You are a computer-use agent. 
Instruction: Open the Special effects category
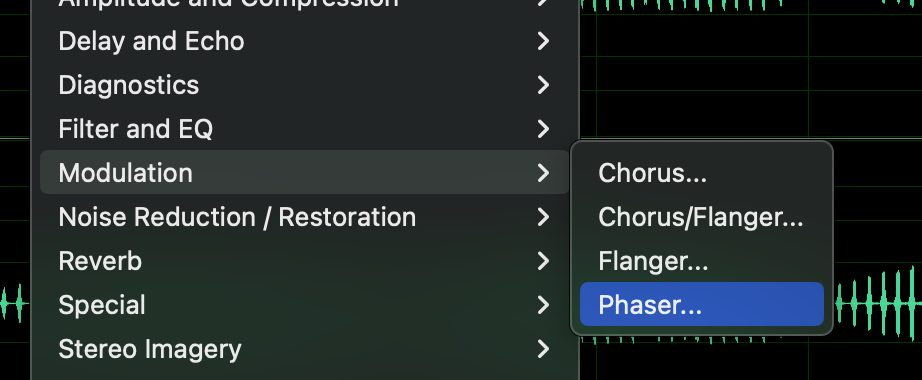point(305,305)
